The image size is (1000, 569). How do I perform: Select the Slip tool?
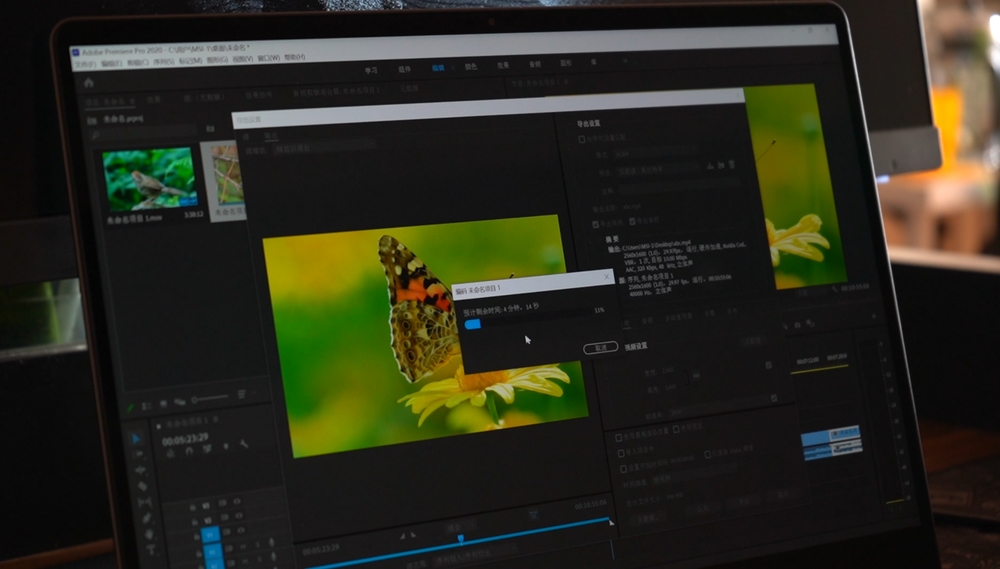click(x=145, y=502)
